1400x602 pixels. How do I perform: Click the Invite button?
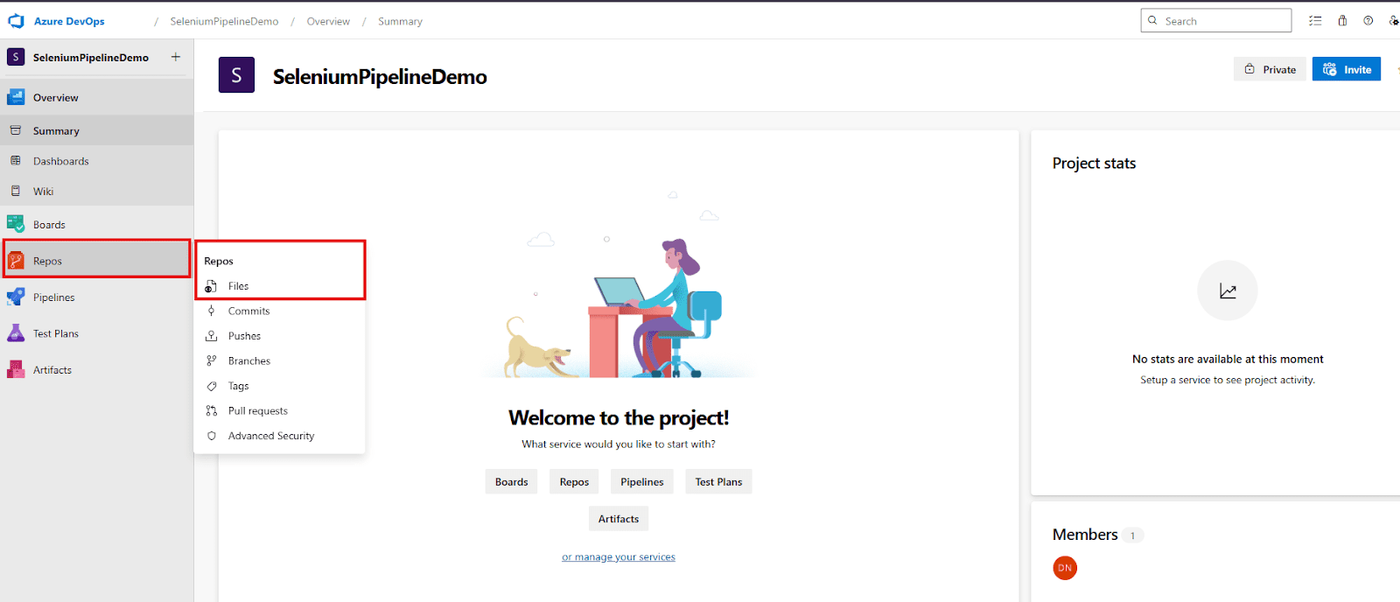click(x=1346, y=69)
